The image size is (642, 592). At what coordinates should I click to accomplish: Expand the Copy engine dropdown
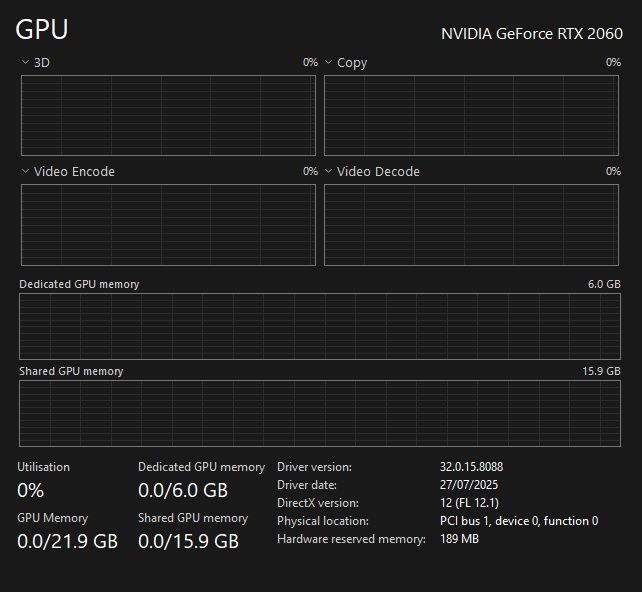(x=329, y=62)
